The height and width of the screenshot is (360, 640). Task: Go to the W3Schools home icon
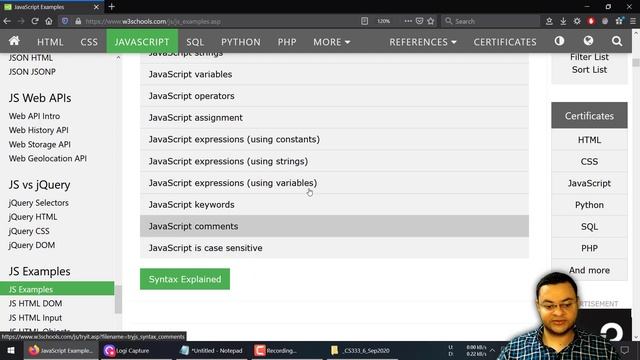[x=14, y=41]
